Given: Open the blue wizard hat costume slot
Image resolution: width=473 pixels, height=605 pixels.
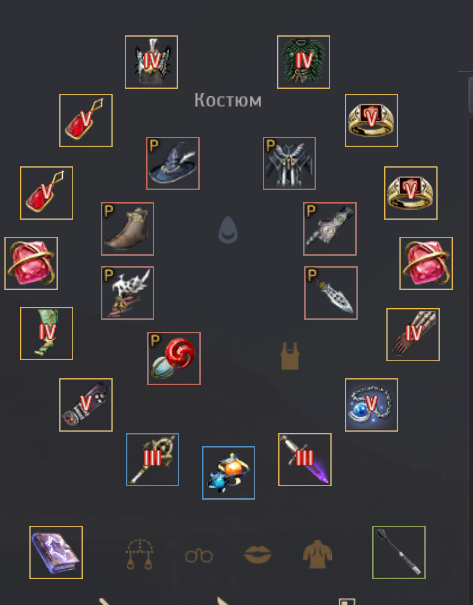Looking at the screenshot, I should click(173, 164).
